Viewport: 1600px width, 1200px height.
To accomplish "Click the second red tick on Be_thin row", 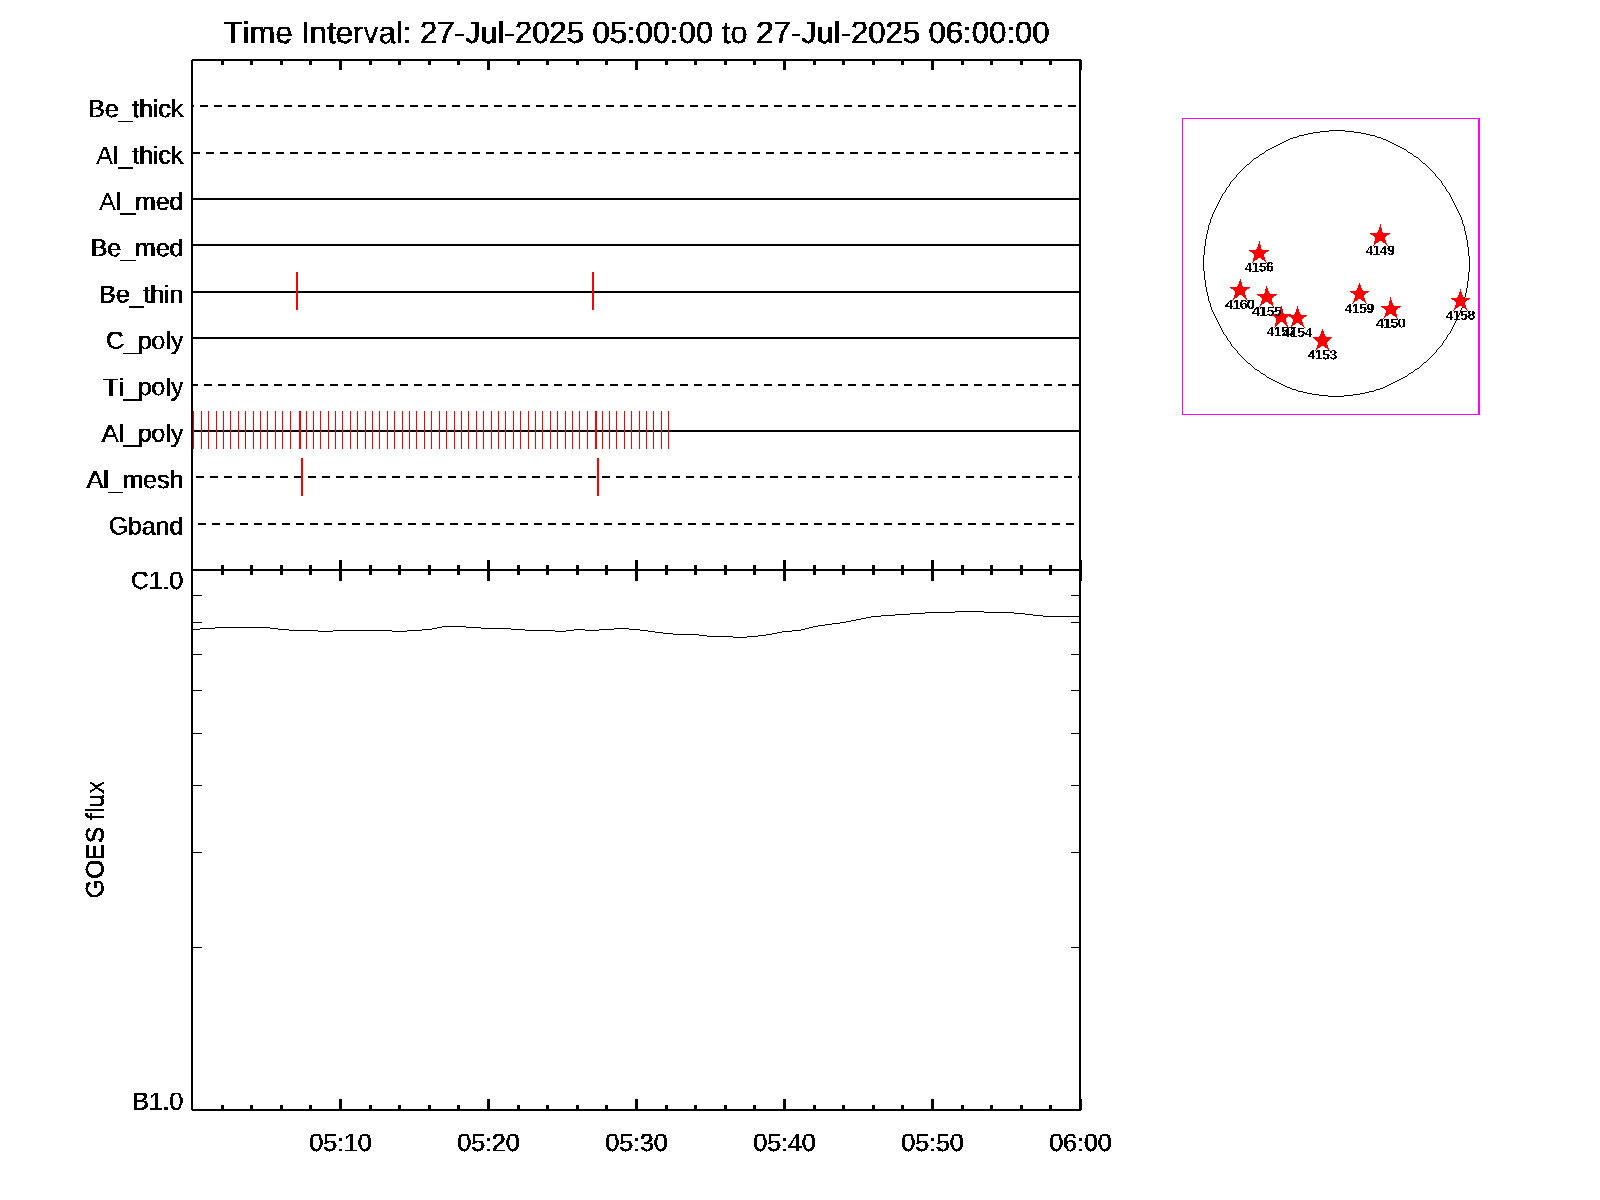I will (593, 291).
